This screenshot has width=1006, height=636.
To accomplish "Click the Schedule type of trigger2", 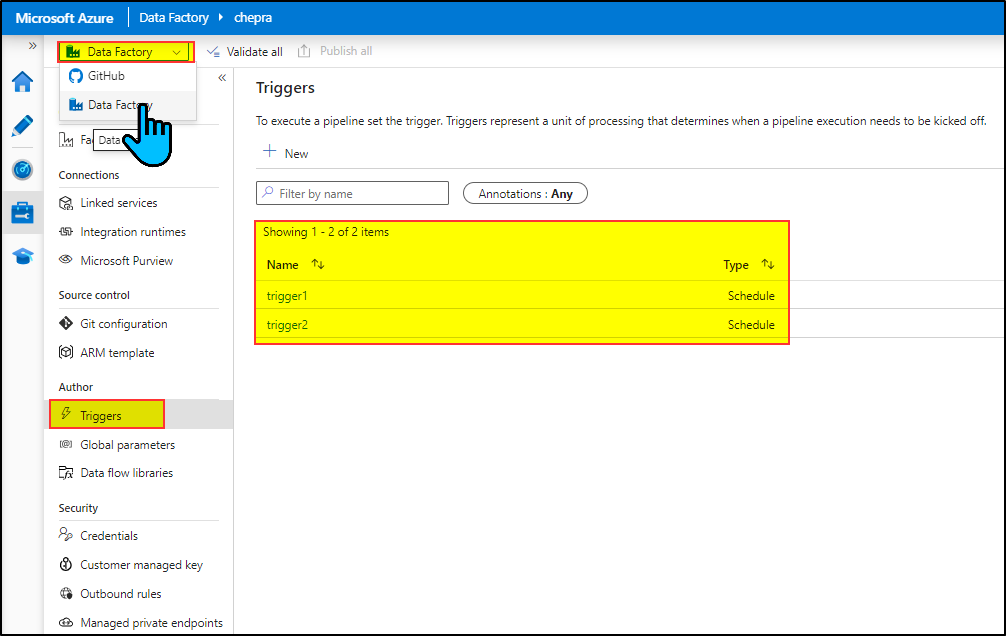I will (x=751, y=325).
